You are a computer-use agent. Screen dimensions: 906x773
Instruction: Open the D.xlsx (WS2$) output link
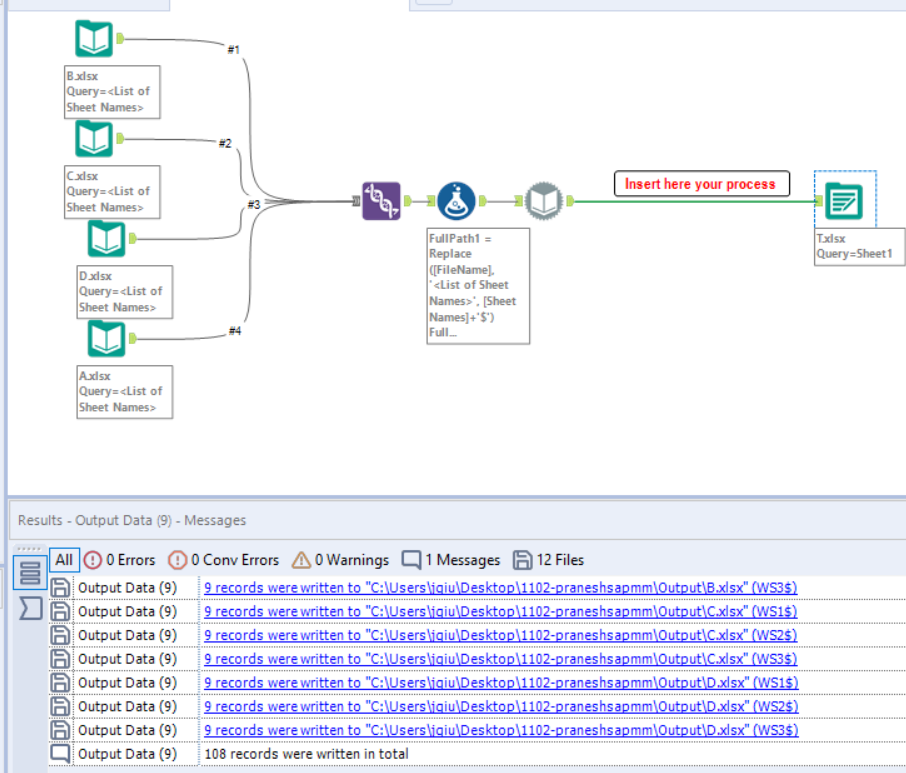pyautogui.click(x=501, y=706)
